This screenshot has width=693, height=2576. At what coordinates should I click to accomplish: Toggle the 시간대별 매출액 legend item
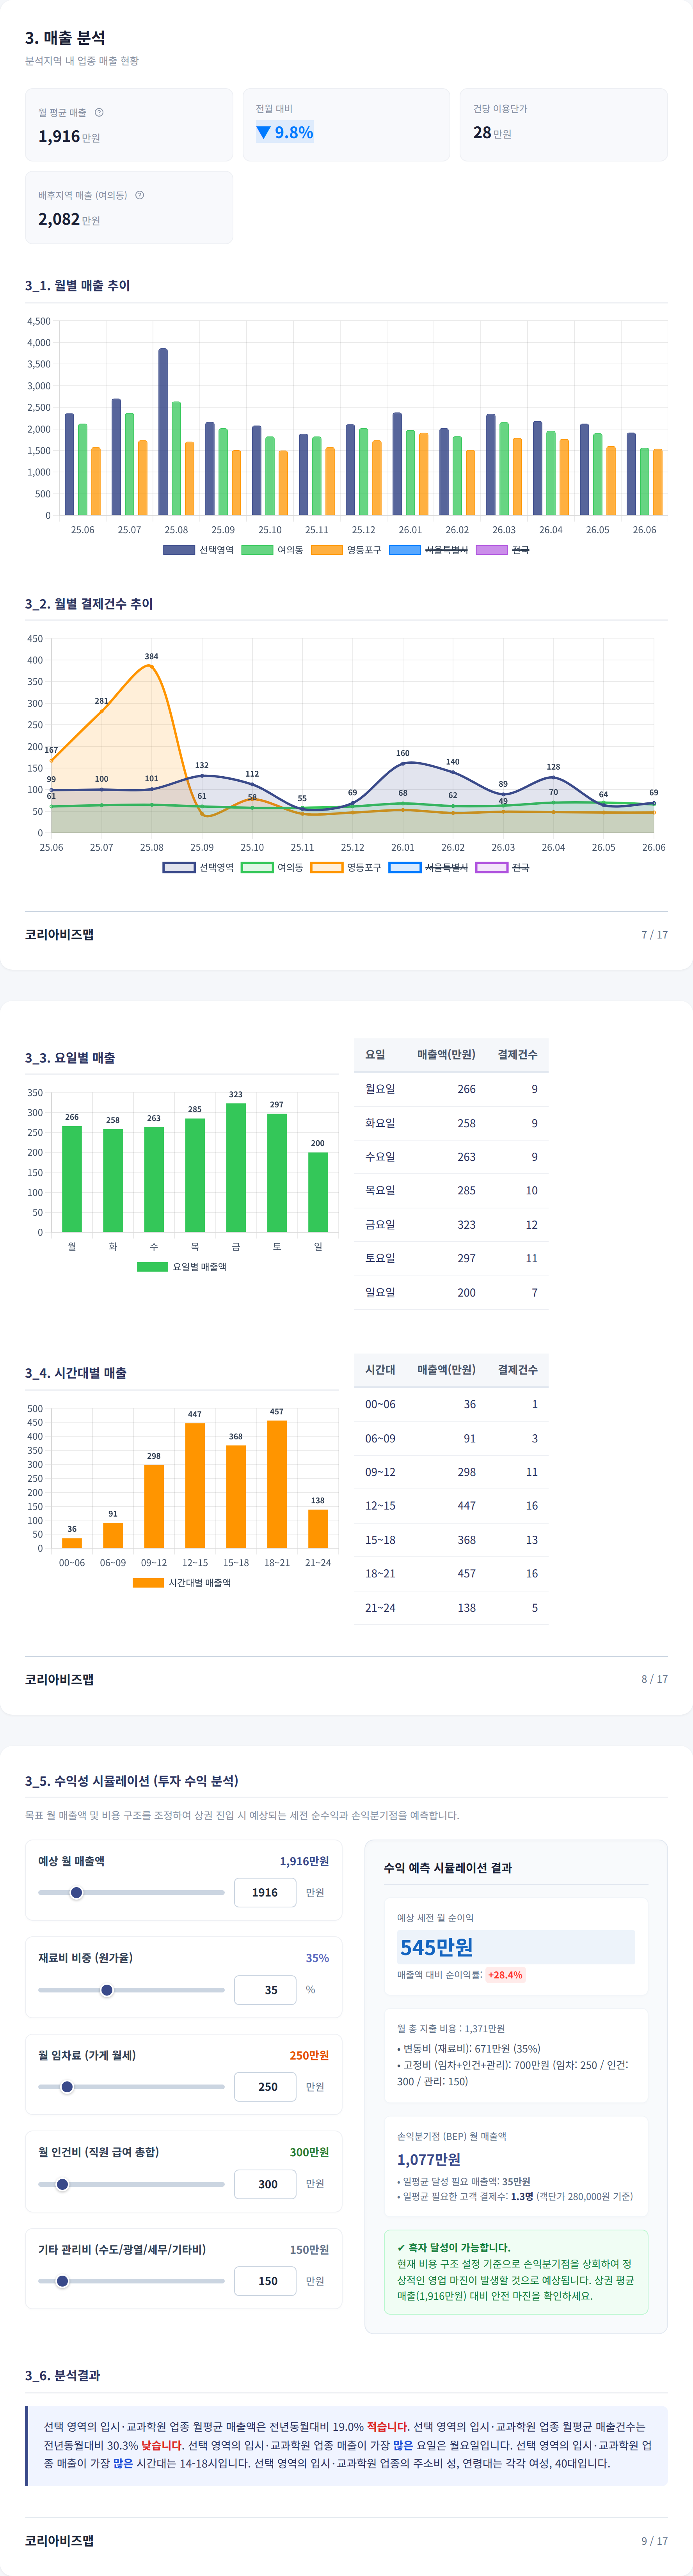182,1583
